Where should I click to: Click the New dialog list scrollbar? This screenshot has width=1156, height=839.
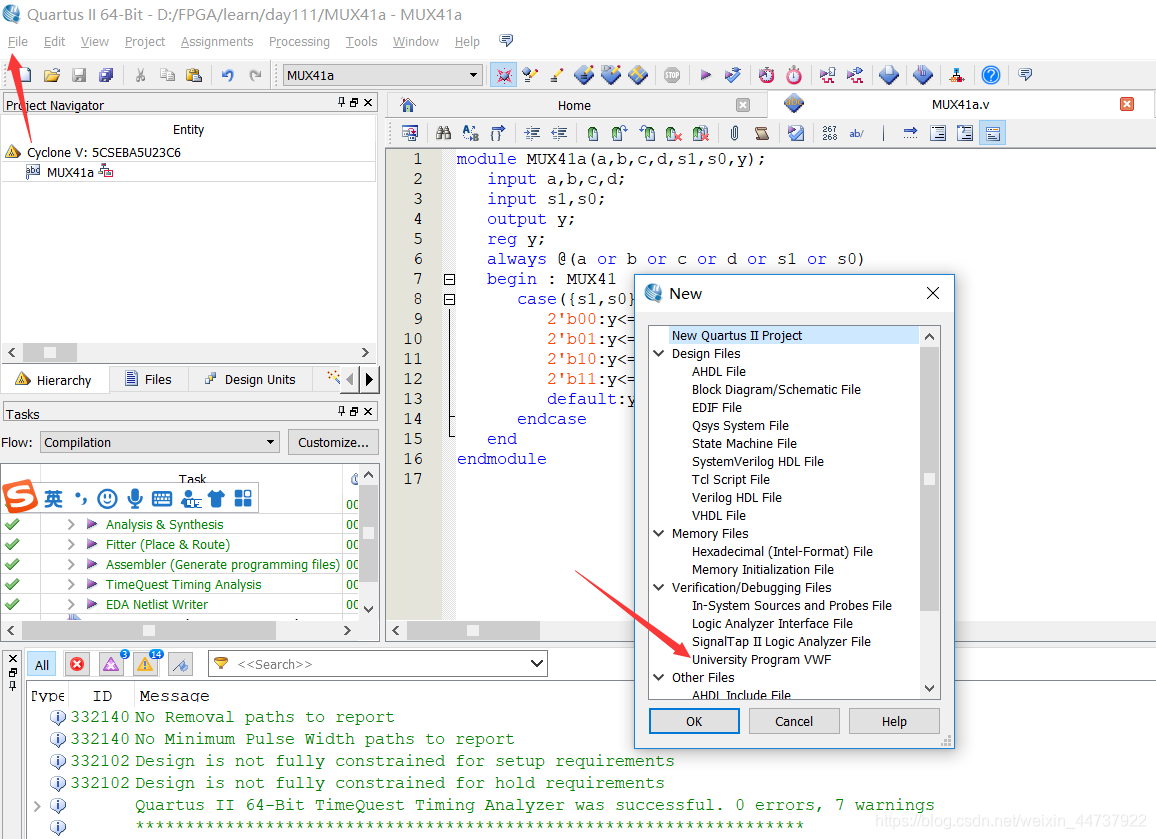(930, 479)
